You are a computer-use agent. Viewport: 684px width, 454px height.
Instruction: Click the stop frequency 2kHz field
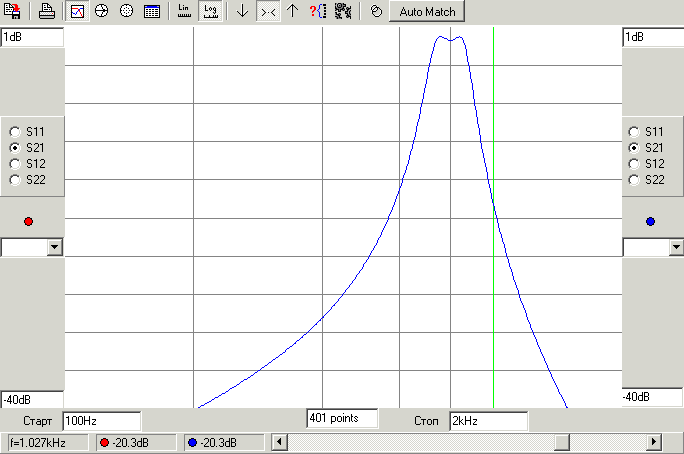click(x=489, y=421)
